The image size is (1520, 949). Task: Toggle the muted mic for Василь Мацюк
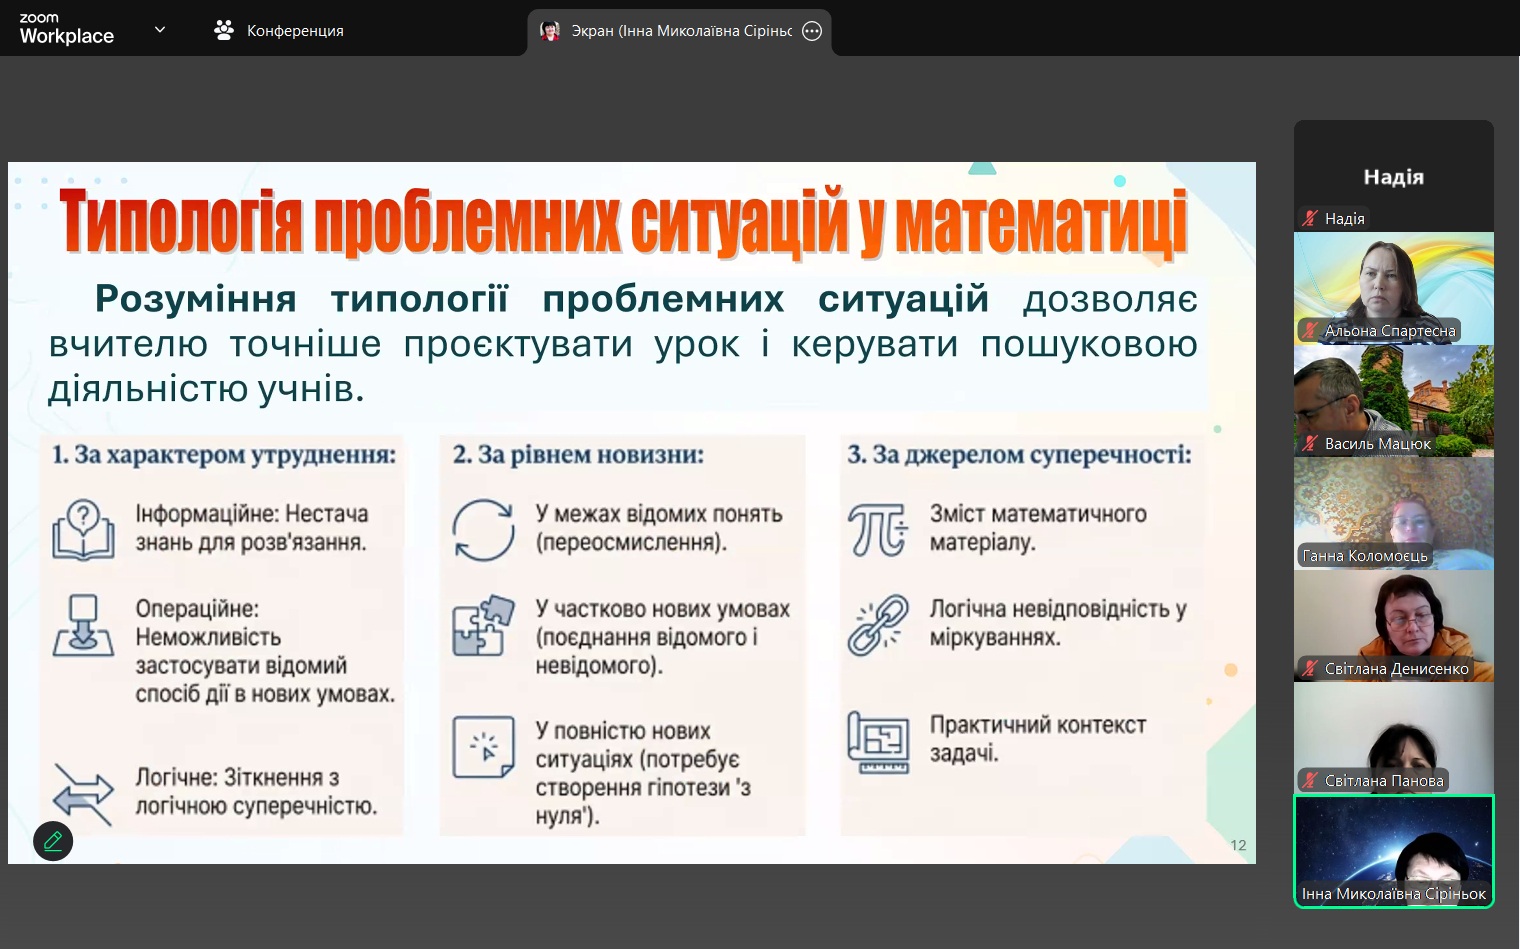[x=1310, y=443]
